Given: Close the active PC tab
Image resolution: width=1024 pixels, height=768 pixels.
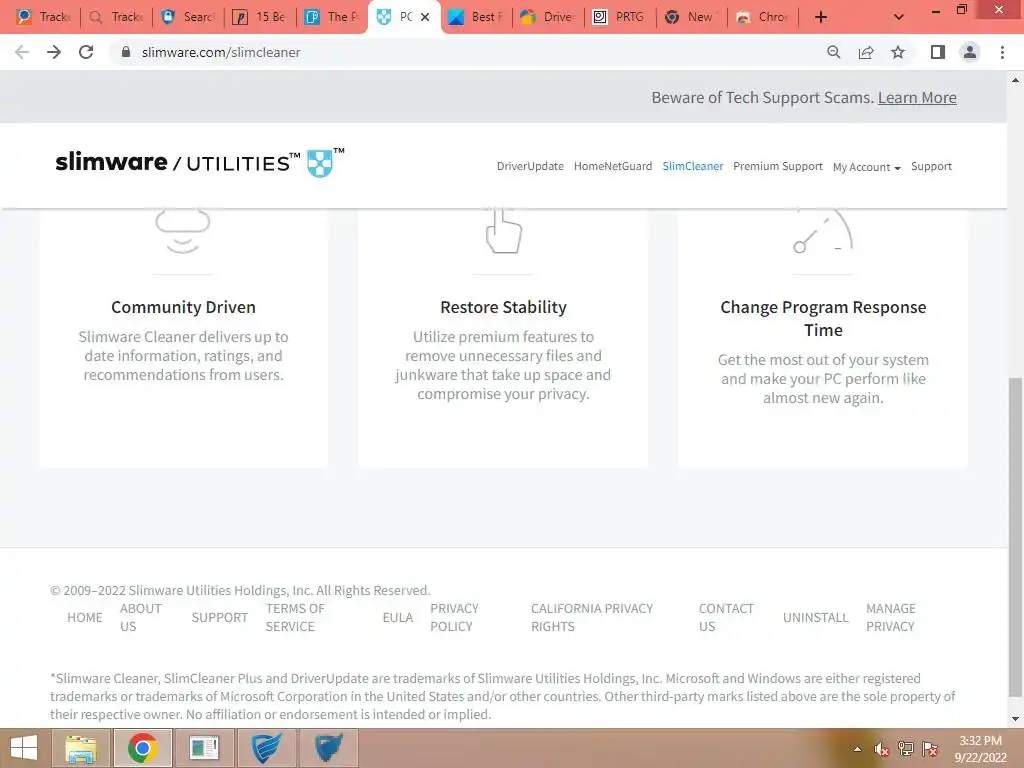Looking at the screenshot, I should point(425,17).
